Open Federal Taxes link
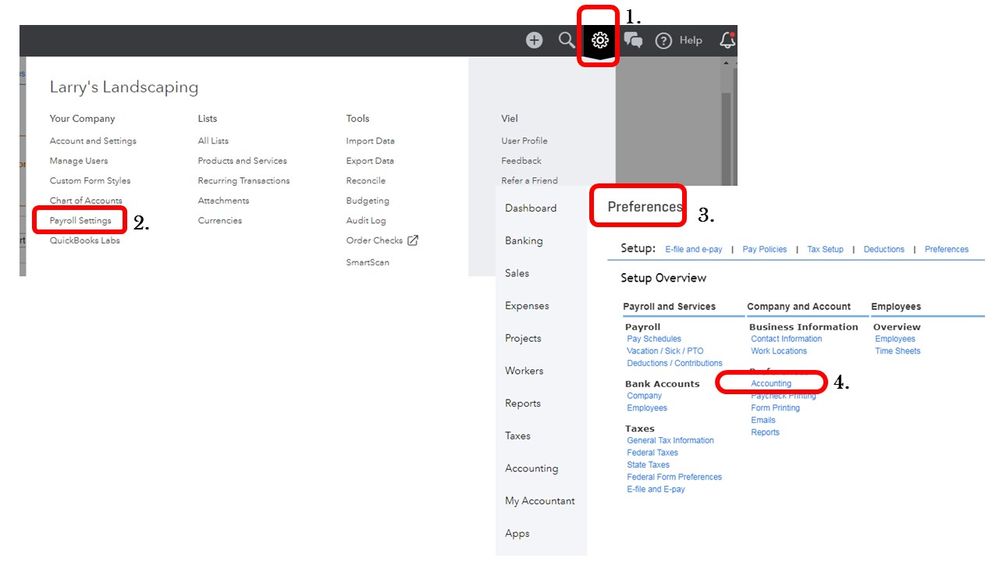 pos(652,452)
